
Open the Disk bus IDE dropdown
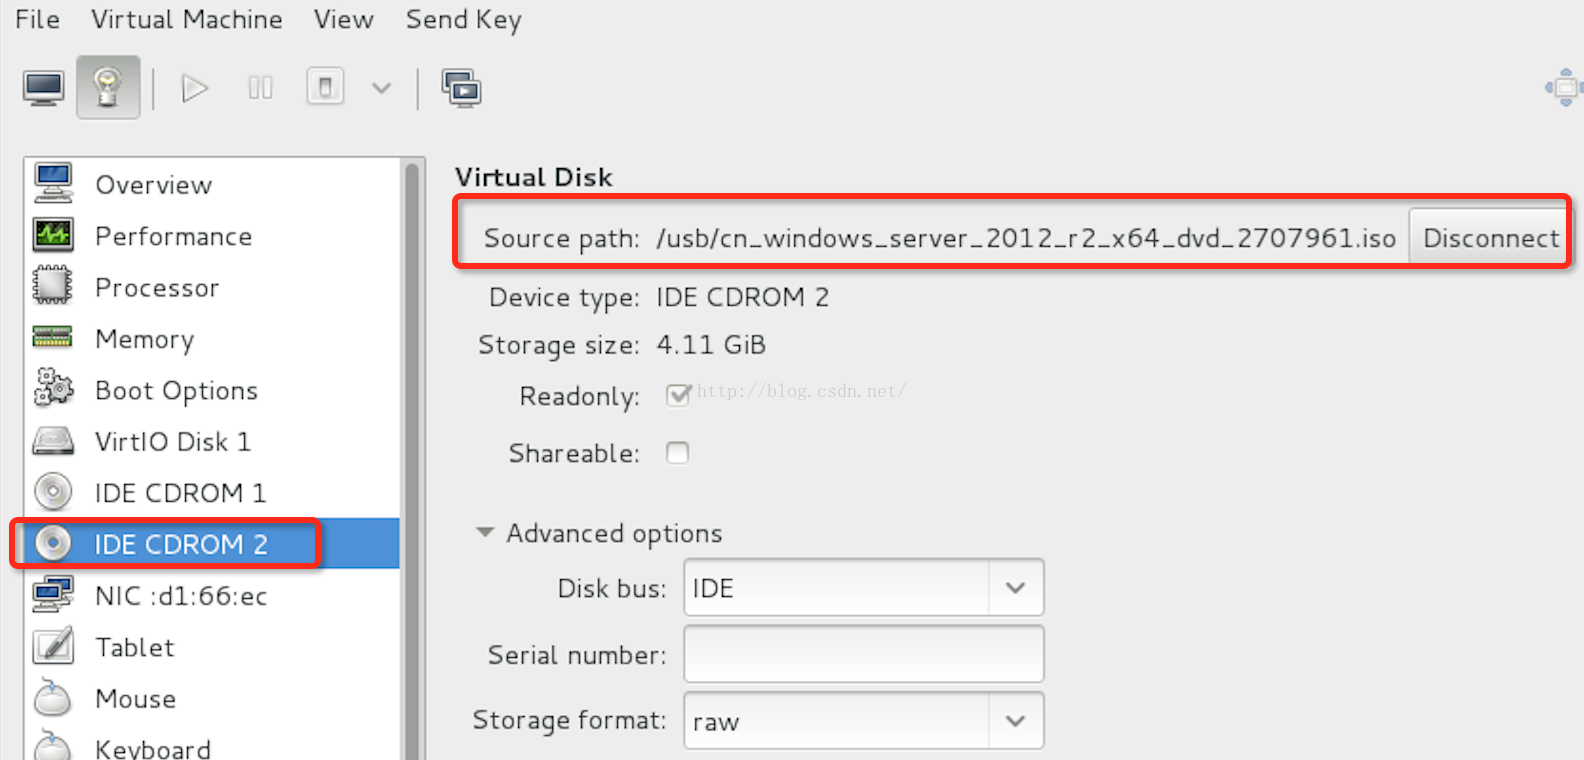coord(864,587)
